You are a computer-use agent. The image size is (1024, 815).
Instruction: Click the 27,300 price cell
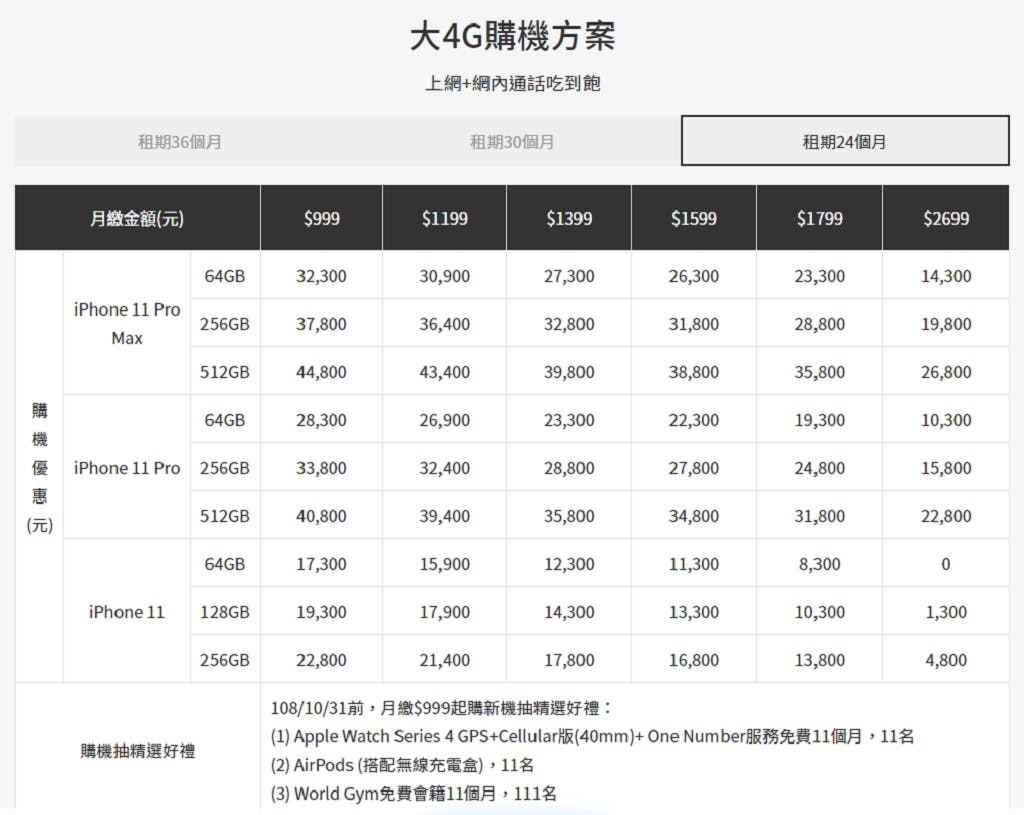point(569,276)
